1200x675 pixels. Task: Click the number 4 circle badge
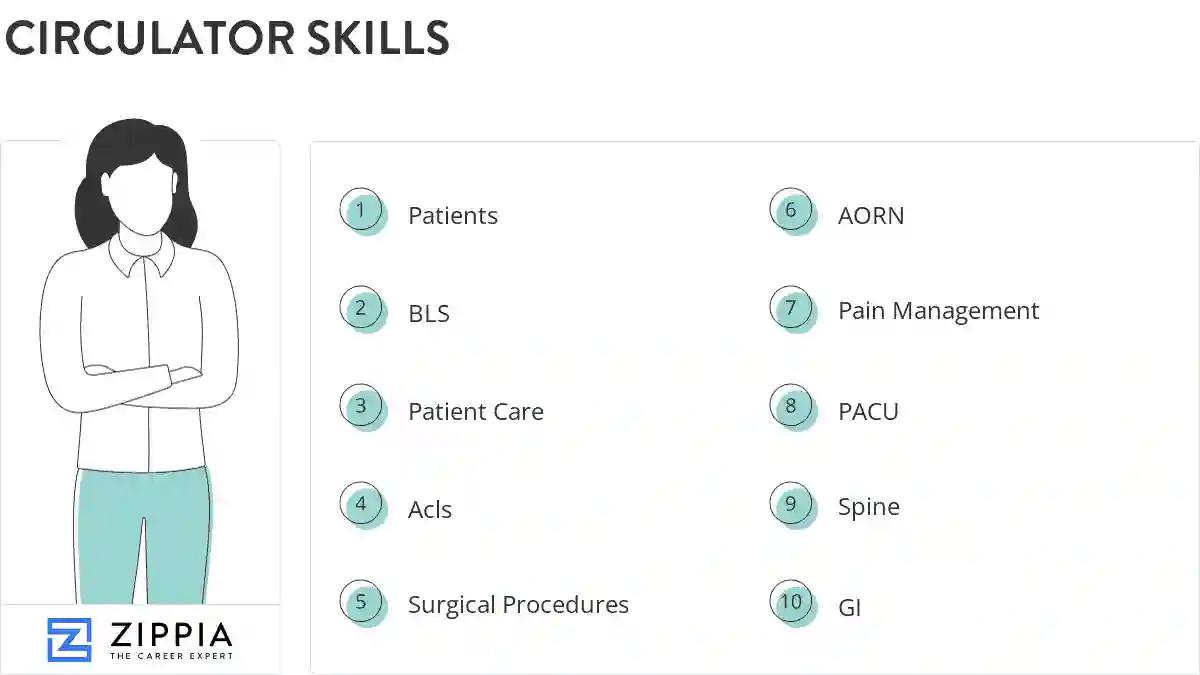[x=361, y=504]
